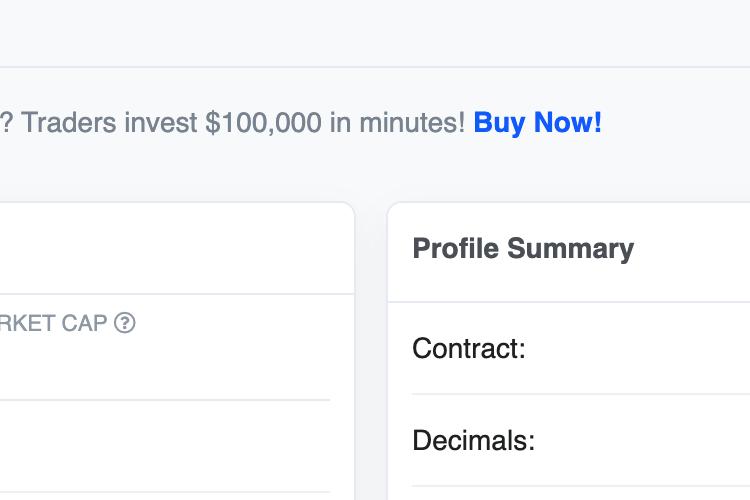Click the empty row below MARKET CAP

click(165, 446)
